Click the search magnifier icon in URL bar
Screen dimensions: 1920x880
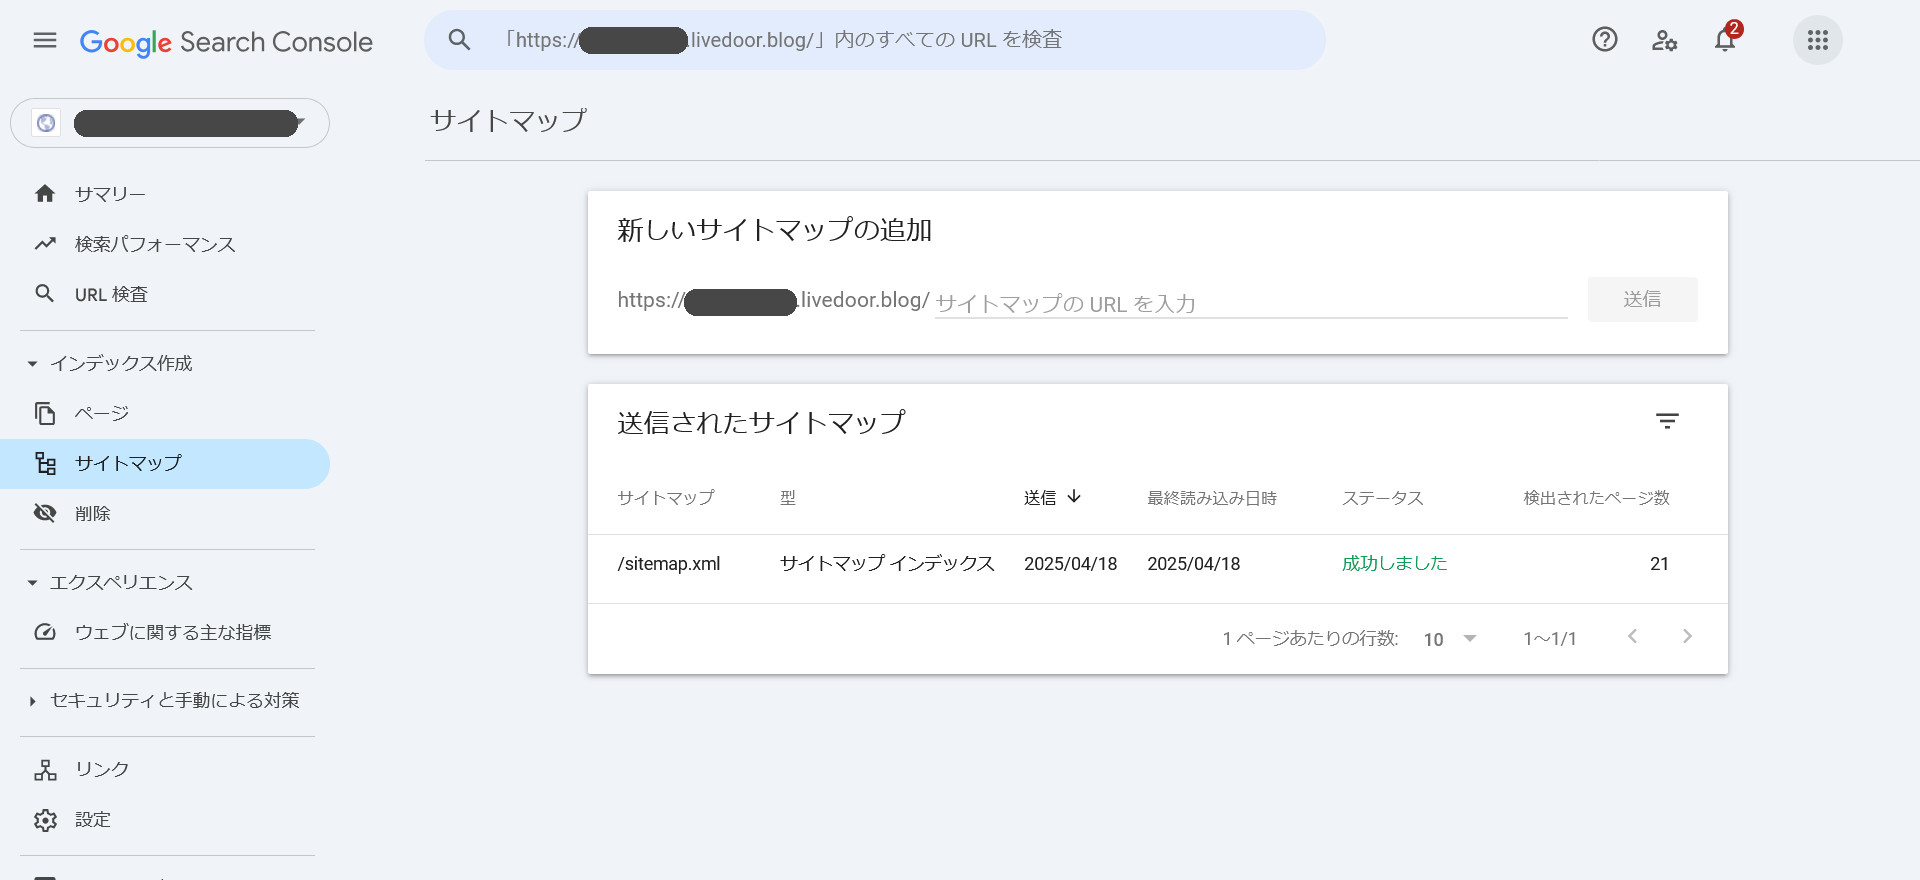(x=459, y=40)
